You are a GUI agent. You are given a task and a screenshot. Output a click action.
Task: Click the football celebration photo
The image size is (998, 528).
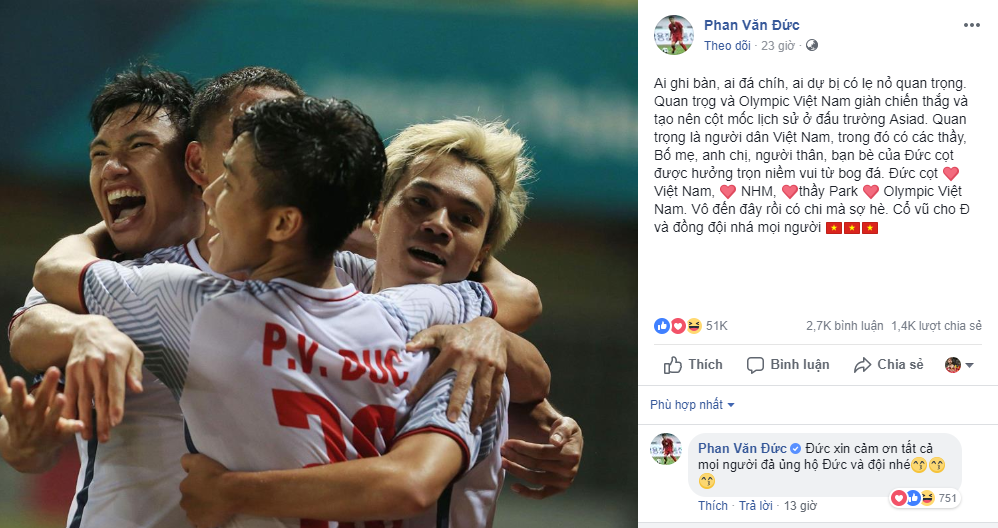click(318, 264)
